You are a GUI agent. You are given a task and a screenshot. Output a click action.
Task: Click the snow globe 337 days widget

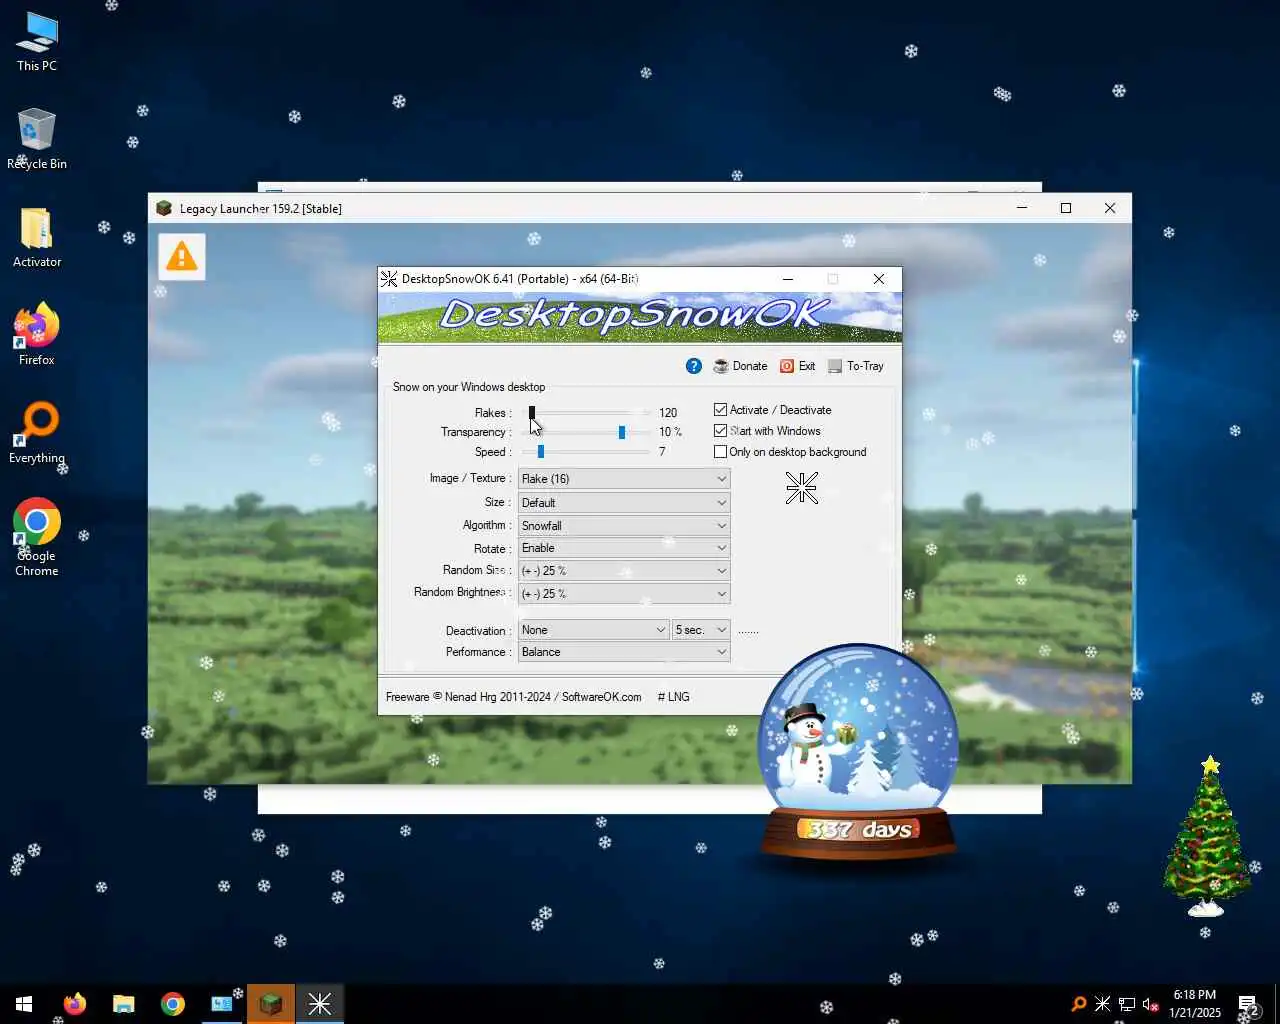[x=858, y=754]
